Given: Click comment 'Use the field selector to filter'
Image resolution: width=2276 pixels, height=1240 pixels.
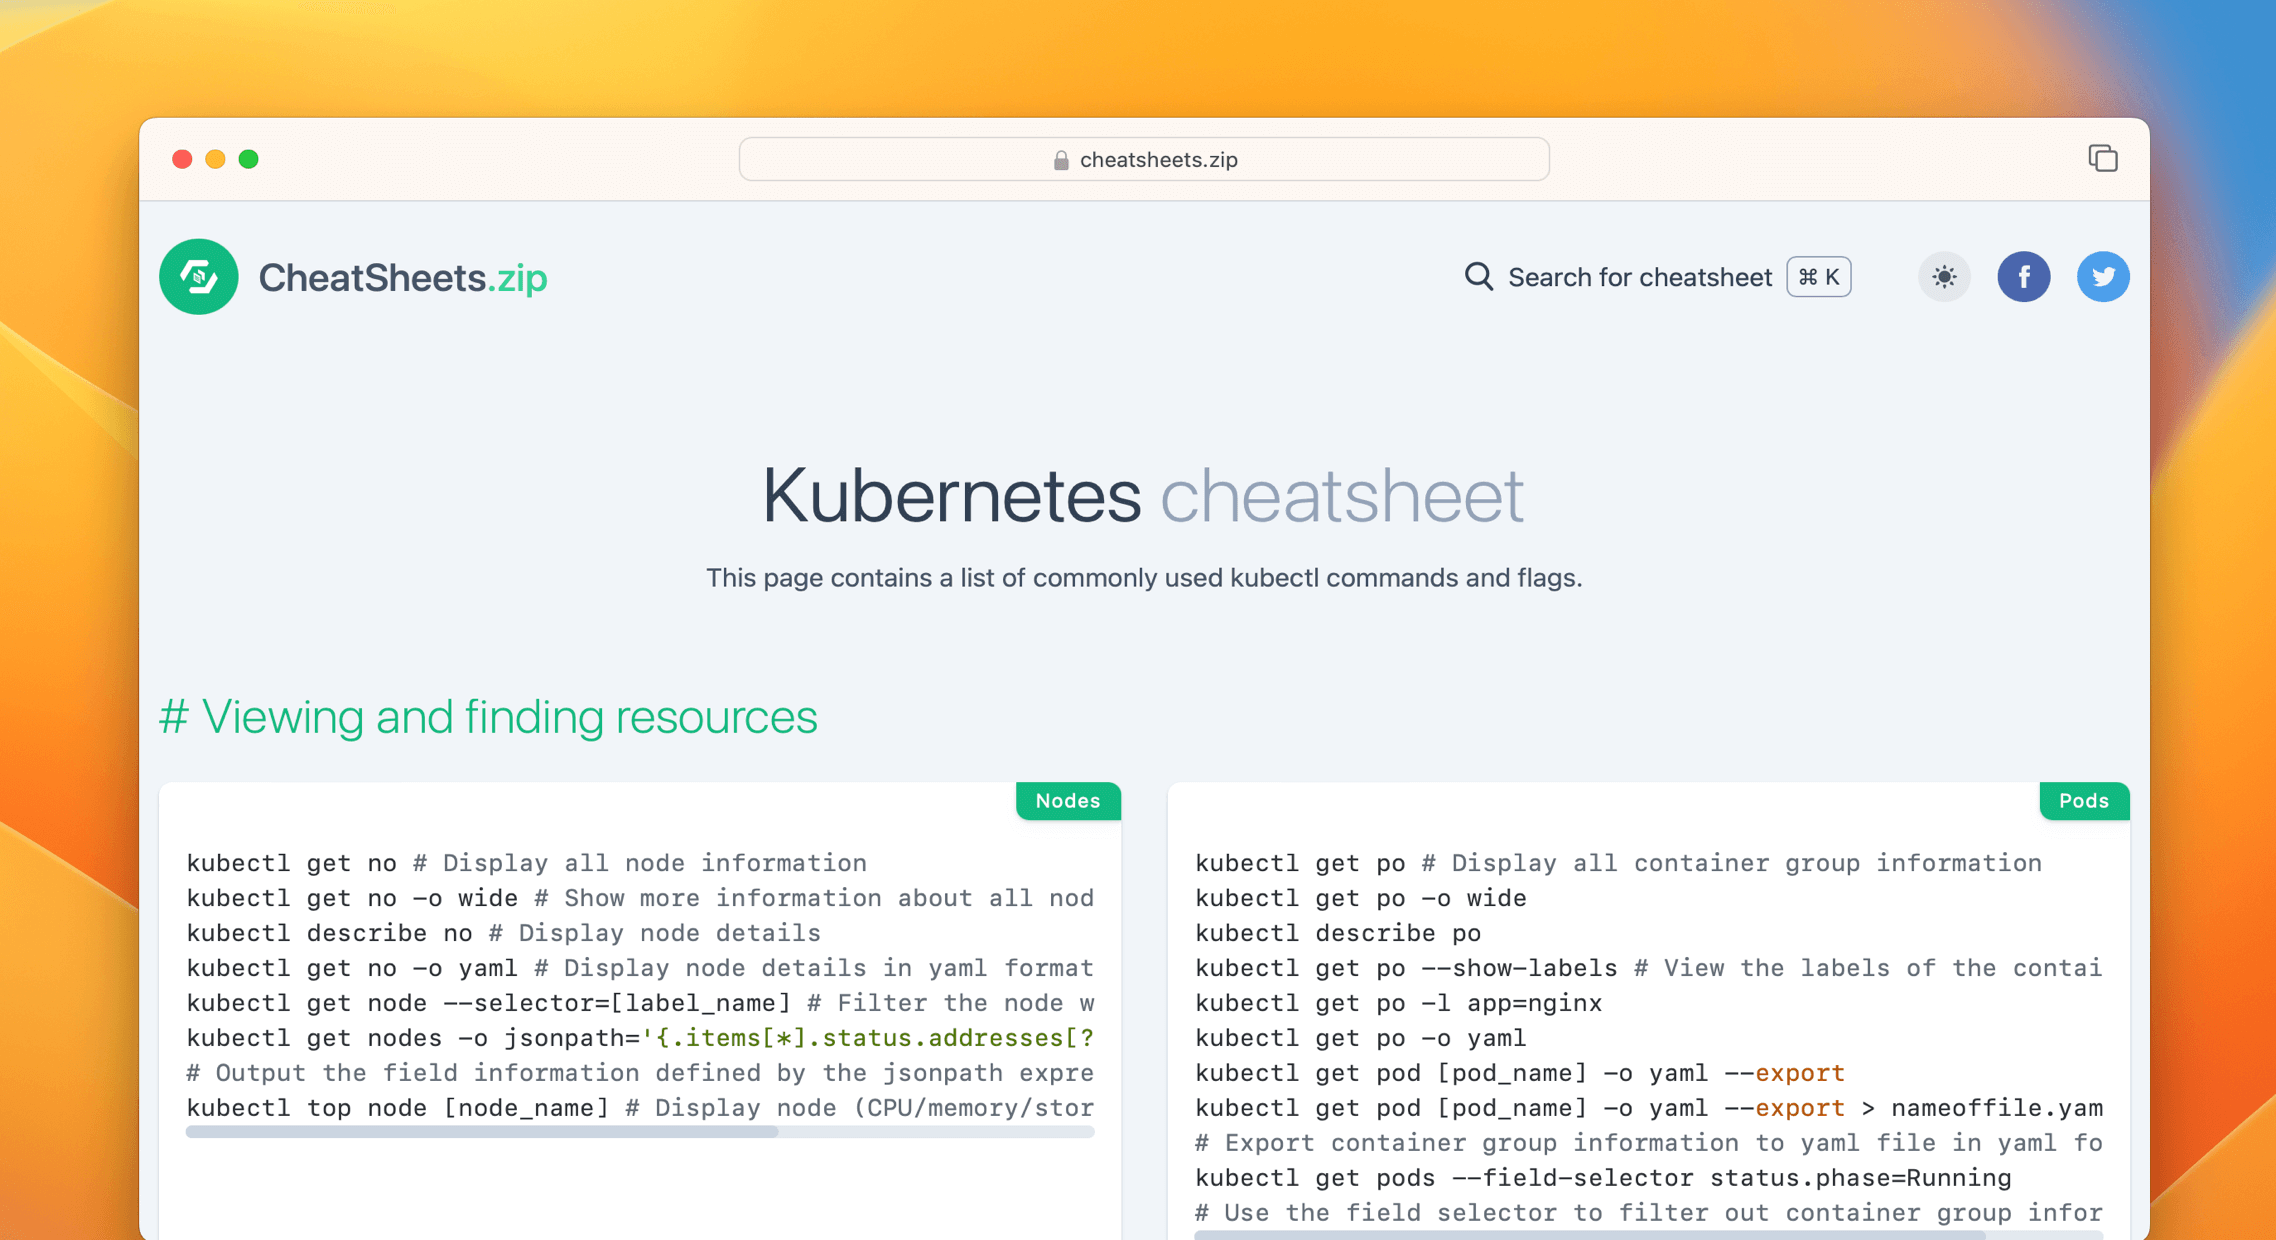Looking at the screenshot, I should point(1648,1213).
